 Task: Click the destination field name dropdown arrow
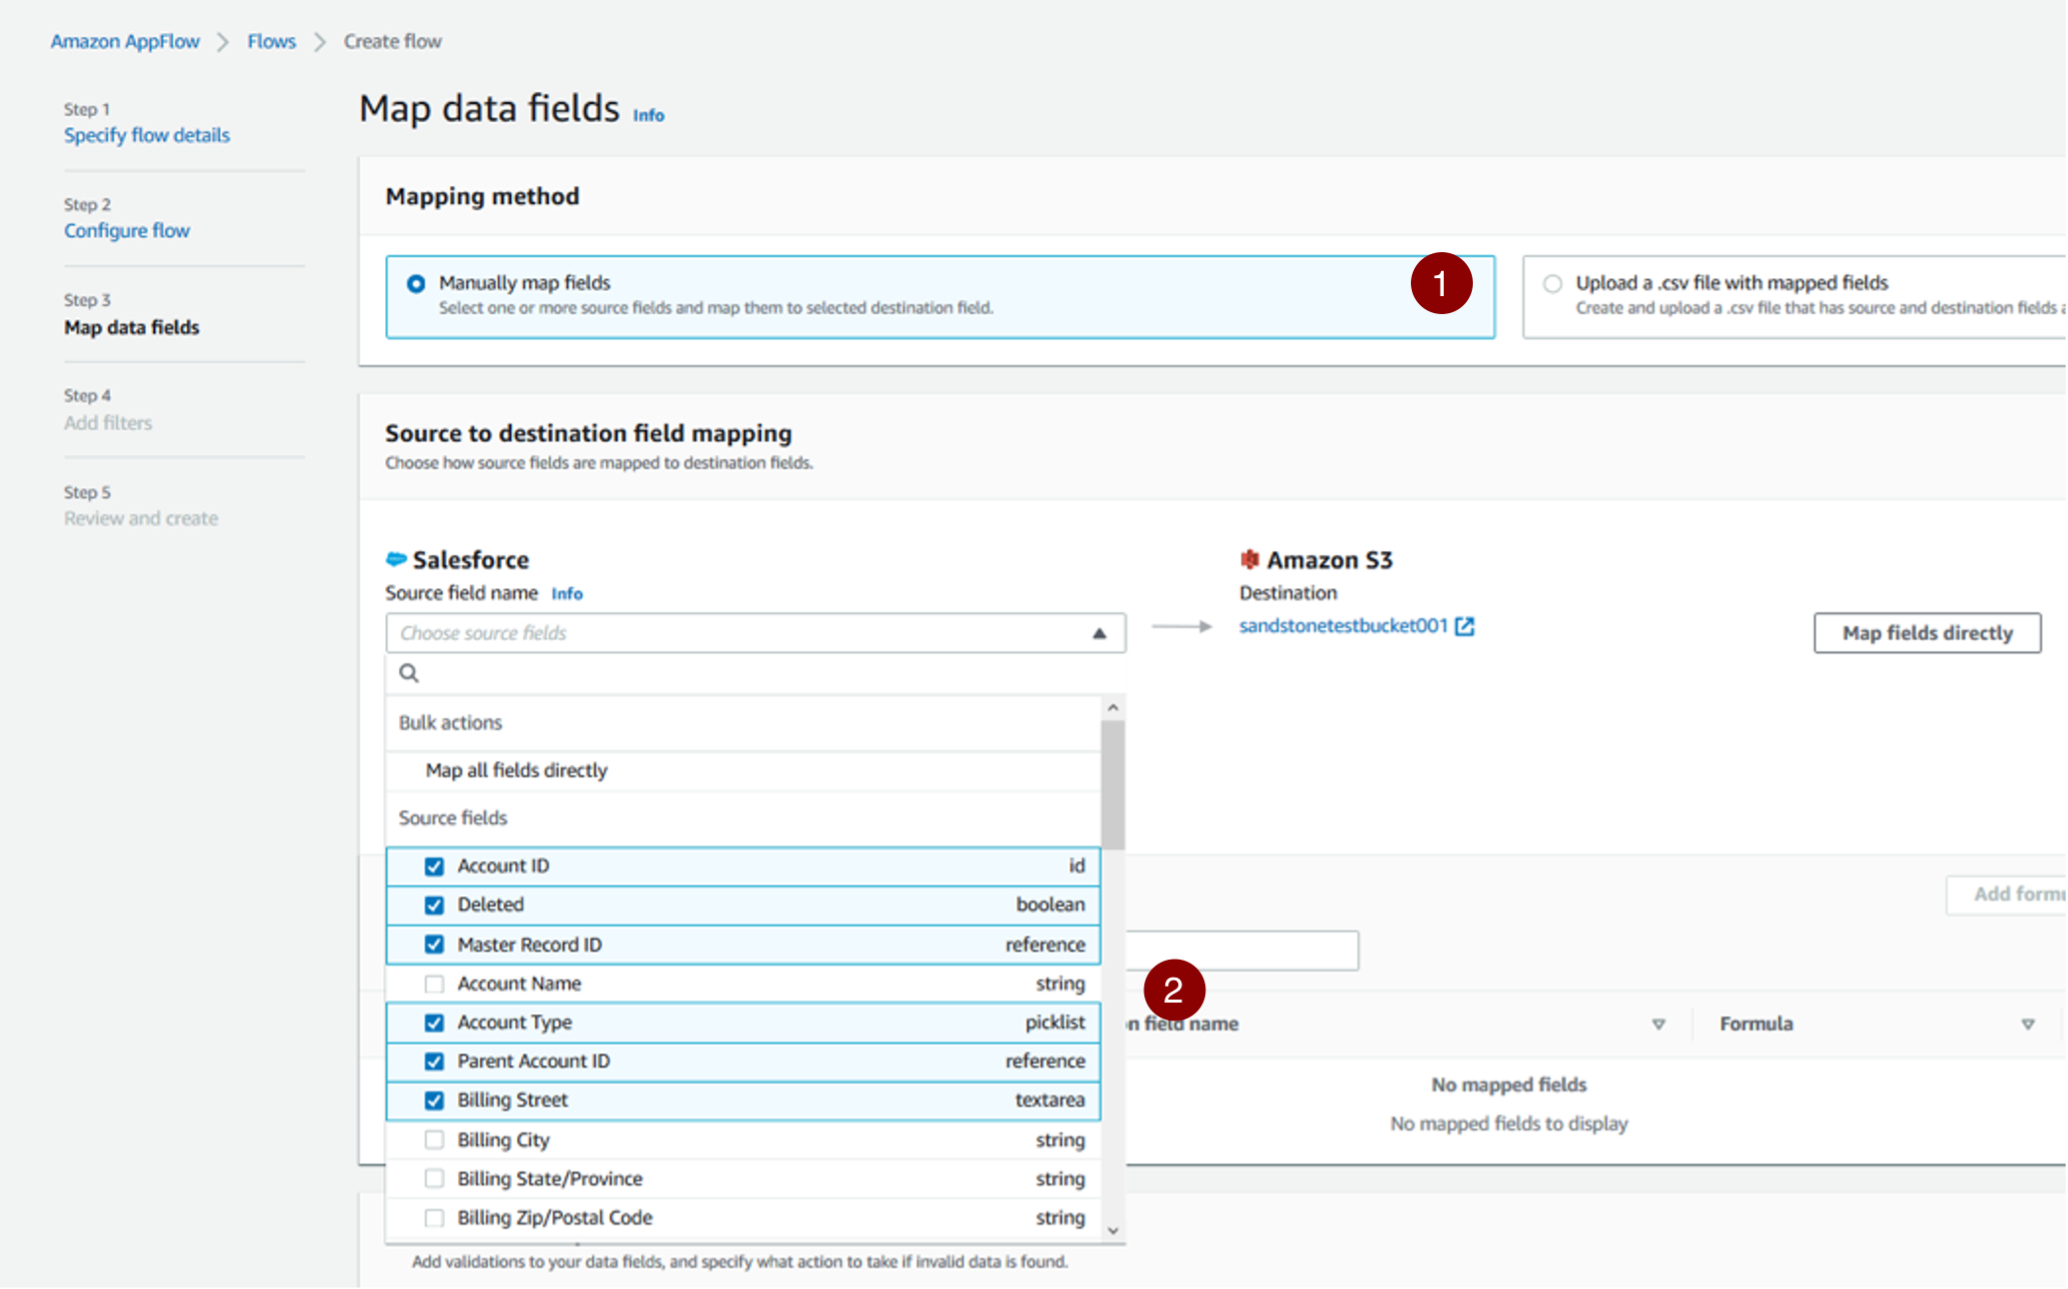(1660, 1023)
